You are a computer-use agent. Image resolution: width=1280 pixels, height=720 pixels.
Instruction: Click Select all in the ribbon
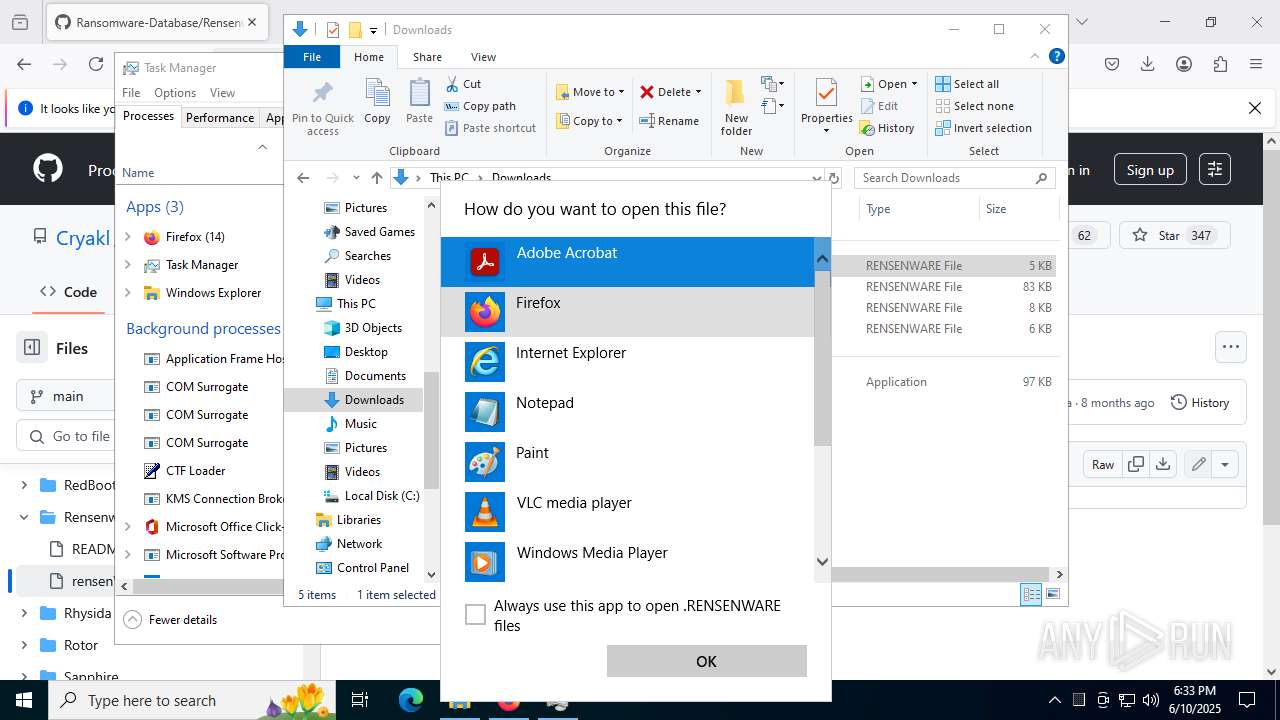(x=967, y=84)
